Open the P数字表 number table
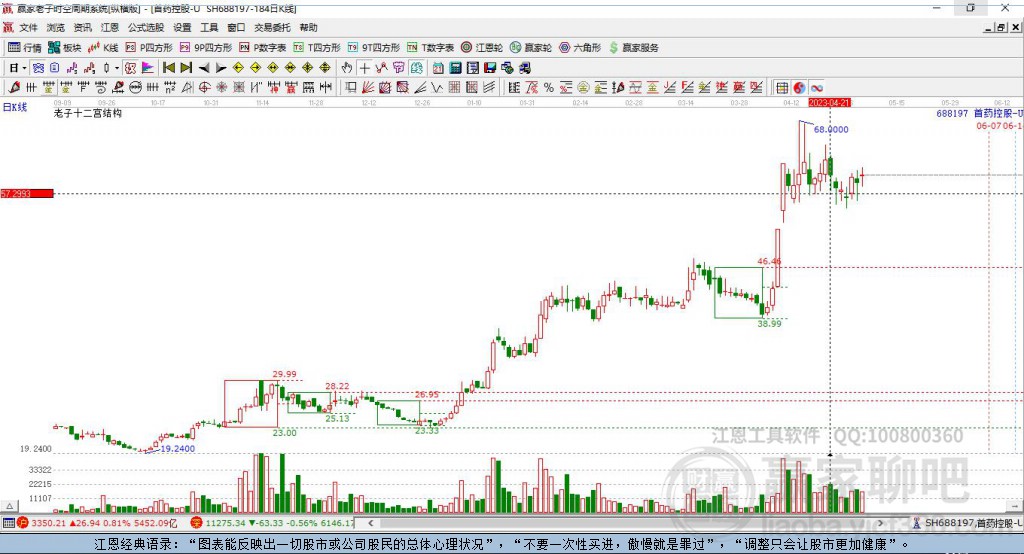The width and height of the screenshot is (1024, 554). [x=263, y=48]
